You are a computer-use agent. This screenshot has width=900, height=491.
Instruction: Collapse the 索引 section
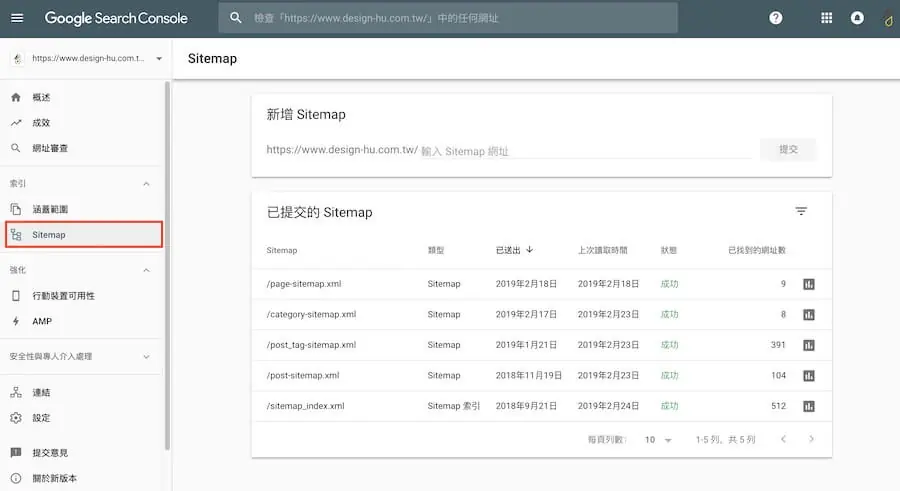(x=146, y=184)
